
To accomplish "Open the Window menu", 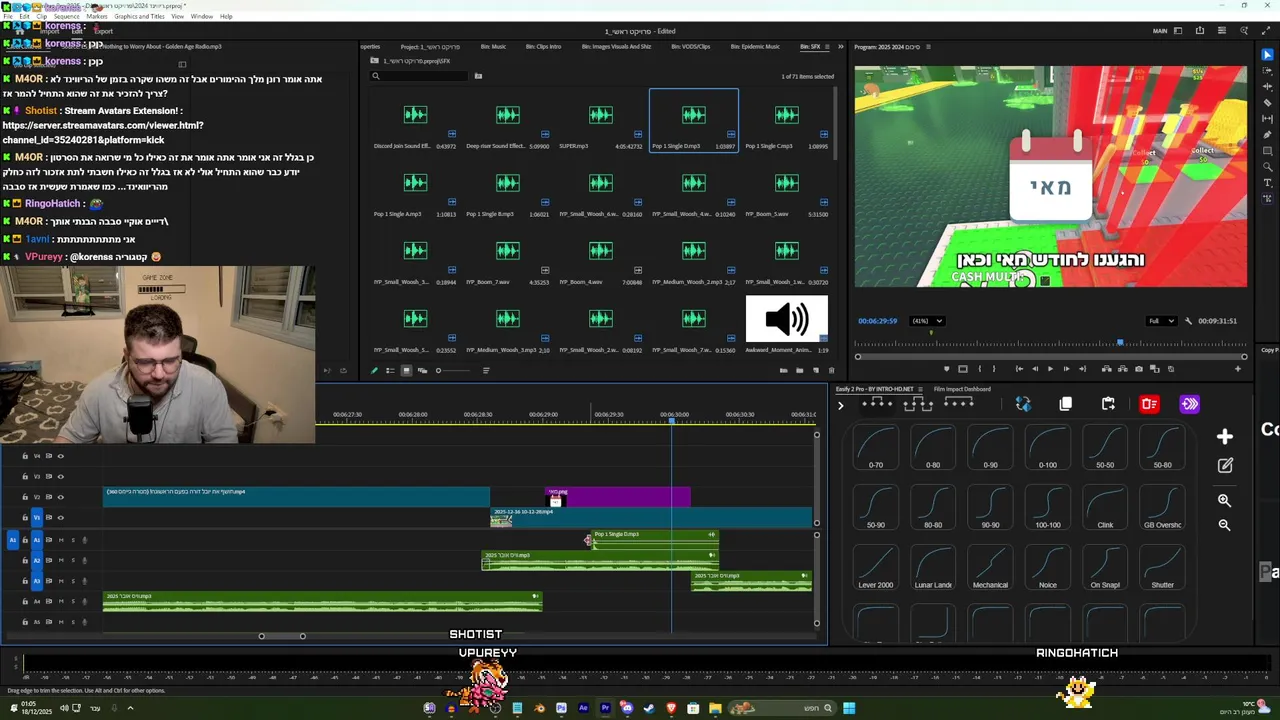I will click(201, 16).
